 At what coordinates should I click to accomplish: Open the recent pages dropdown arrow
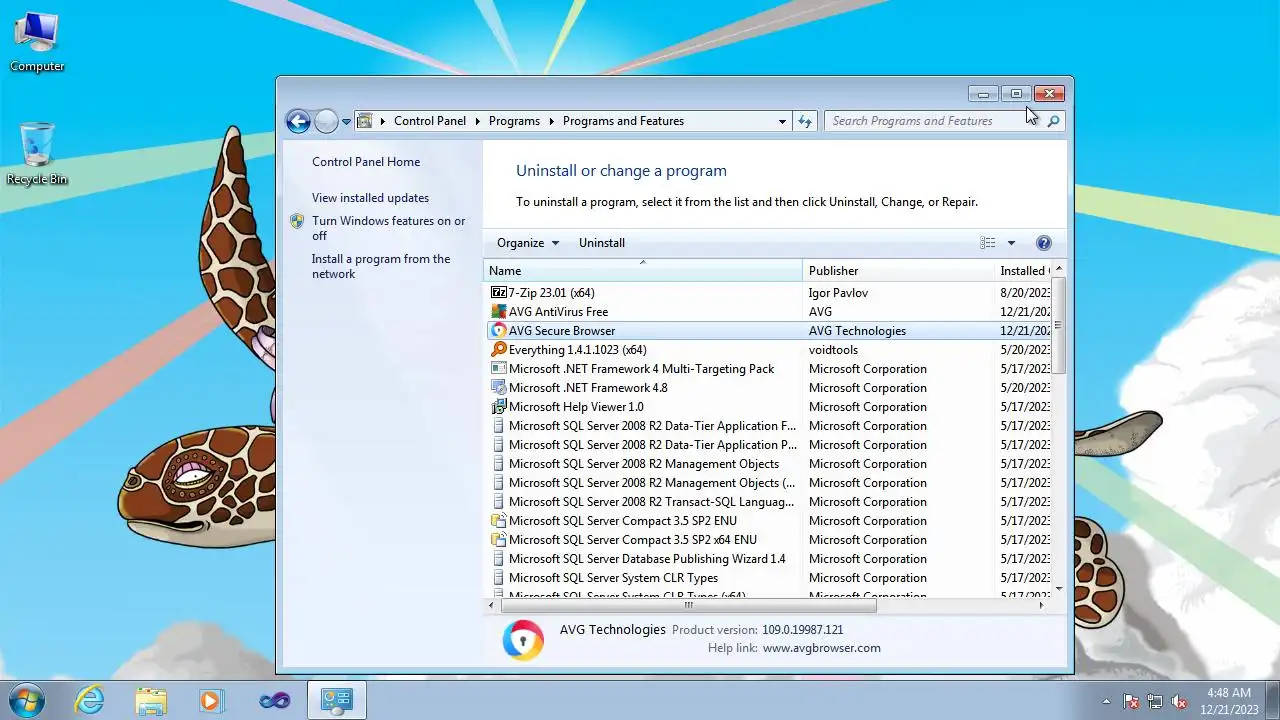(x=346, y=122)
